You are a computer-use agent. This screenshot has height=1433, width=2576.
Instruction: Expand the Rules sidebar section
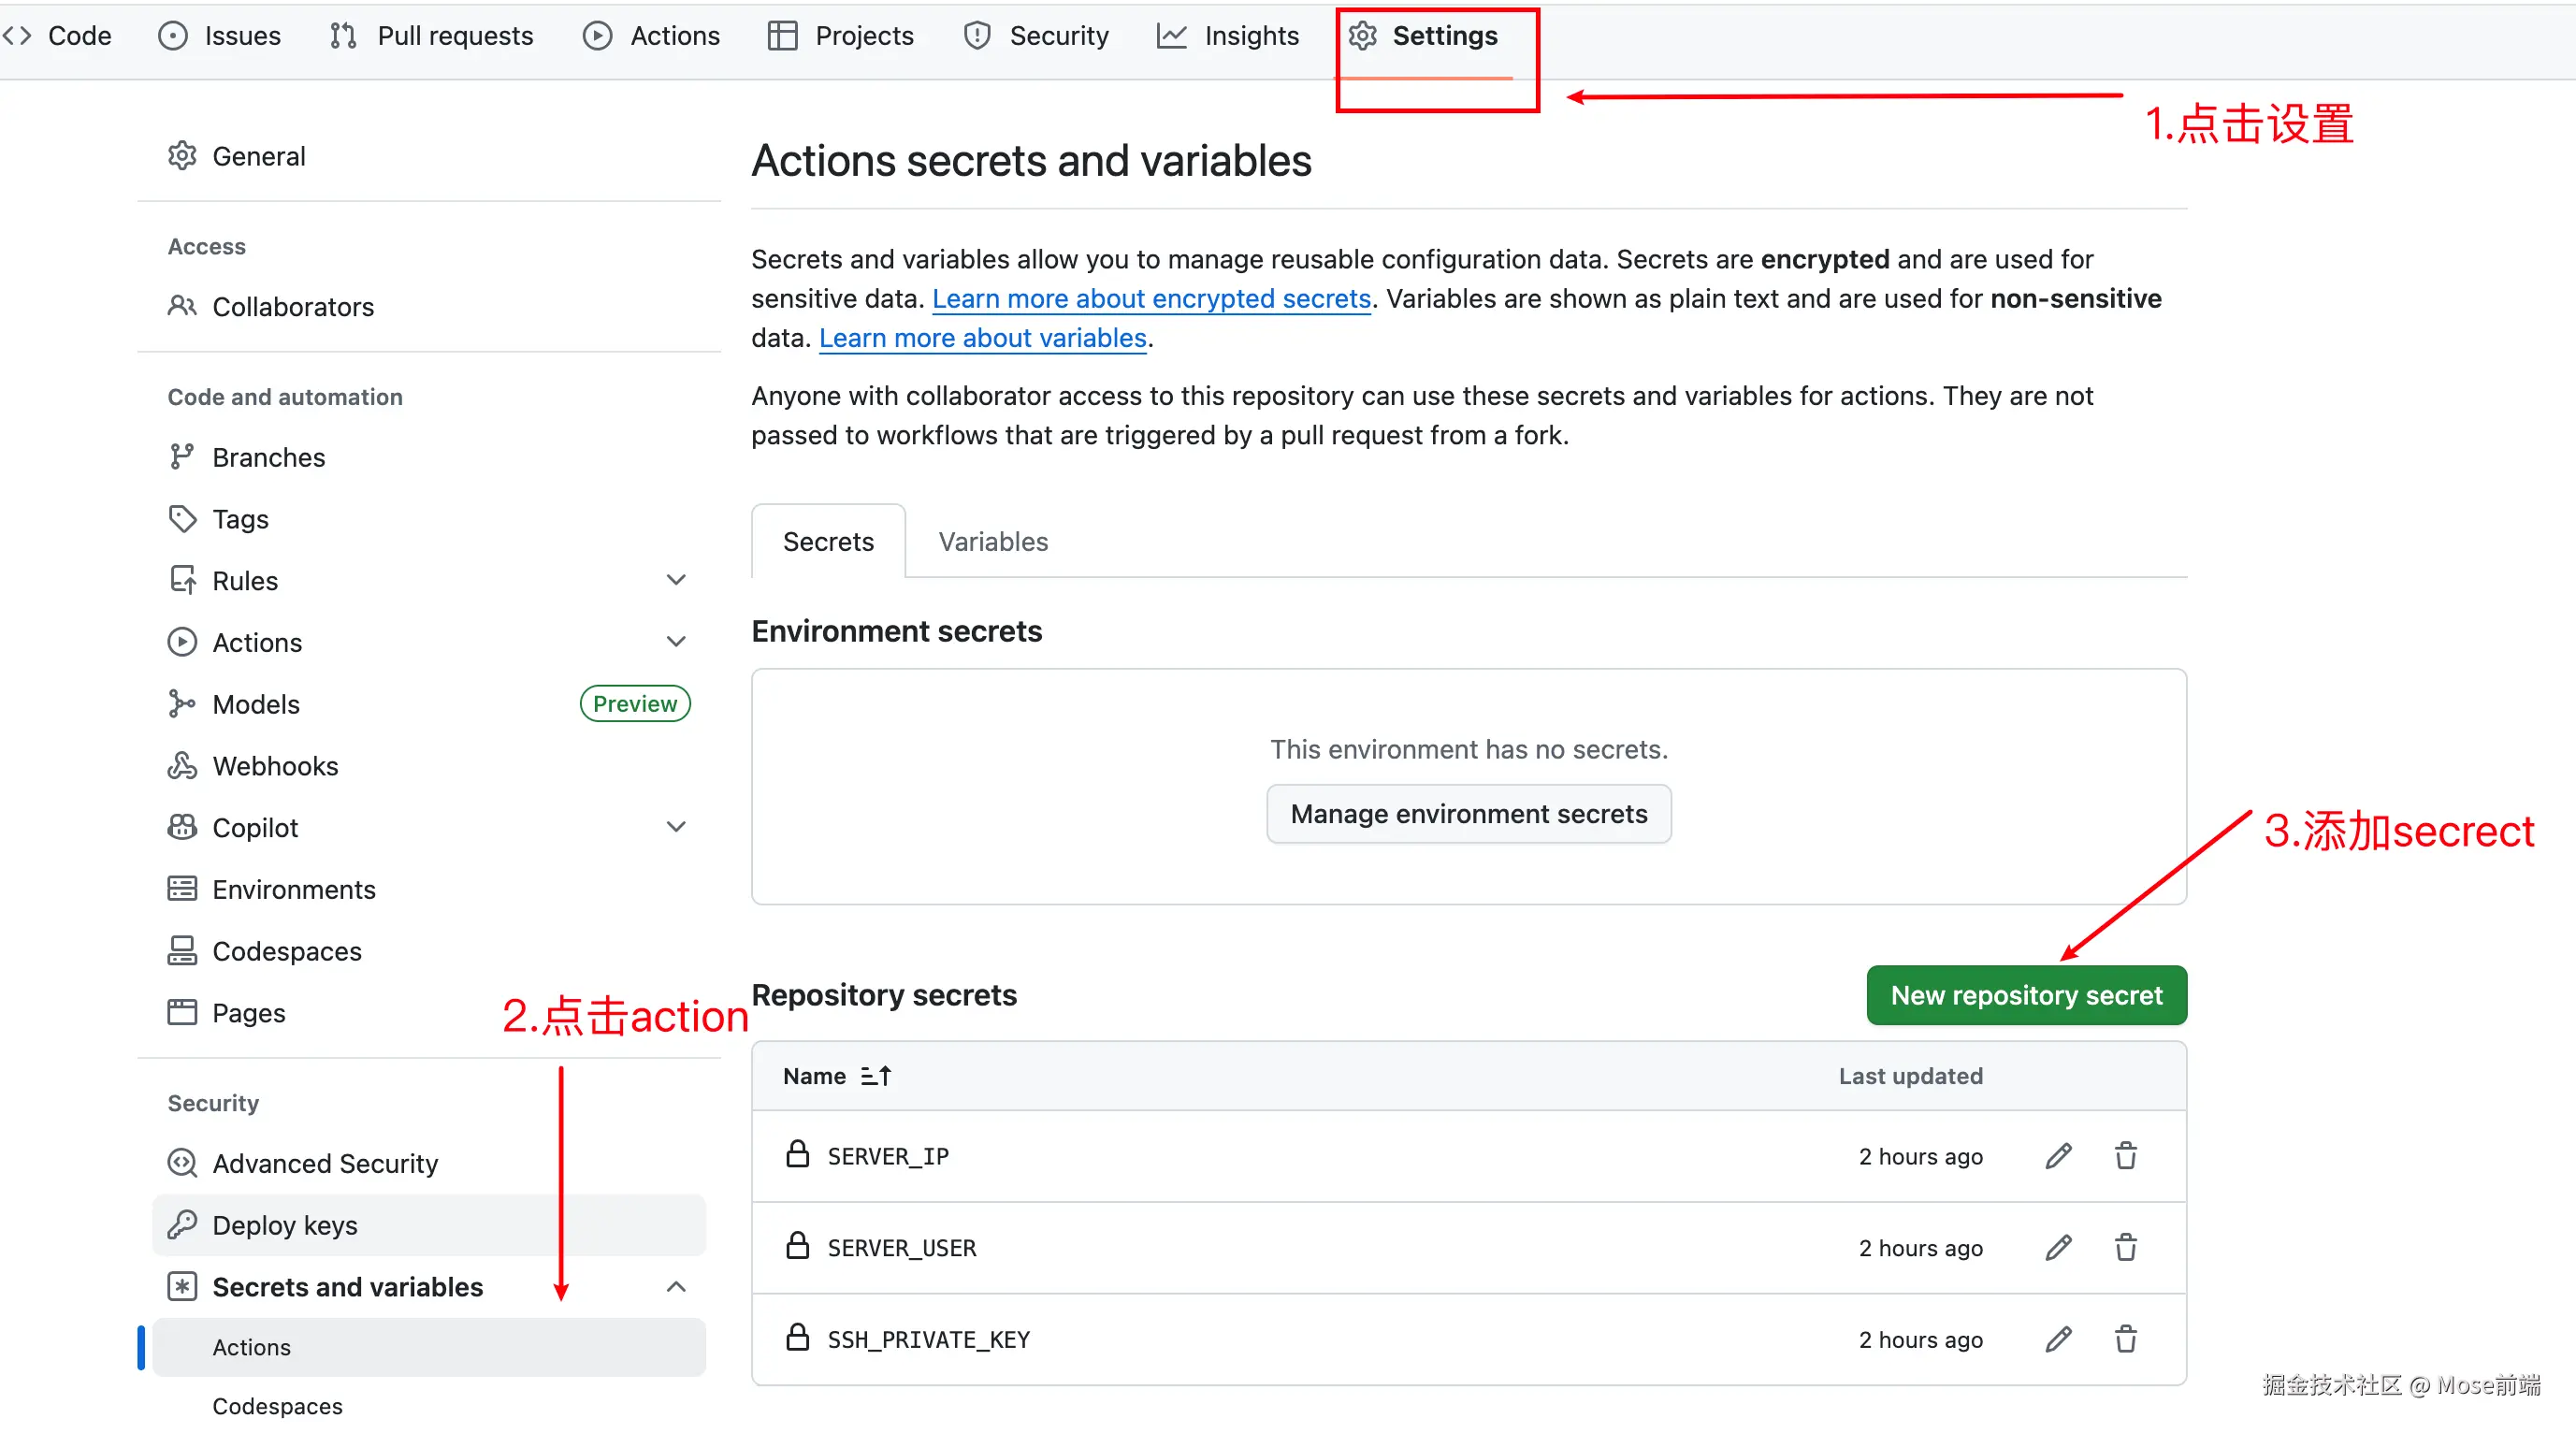pos(676,580)
